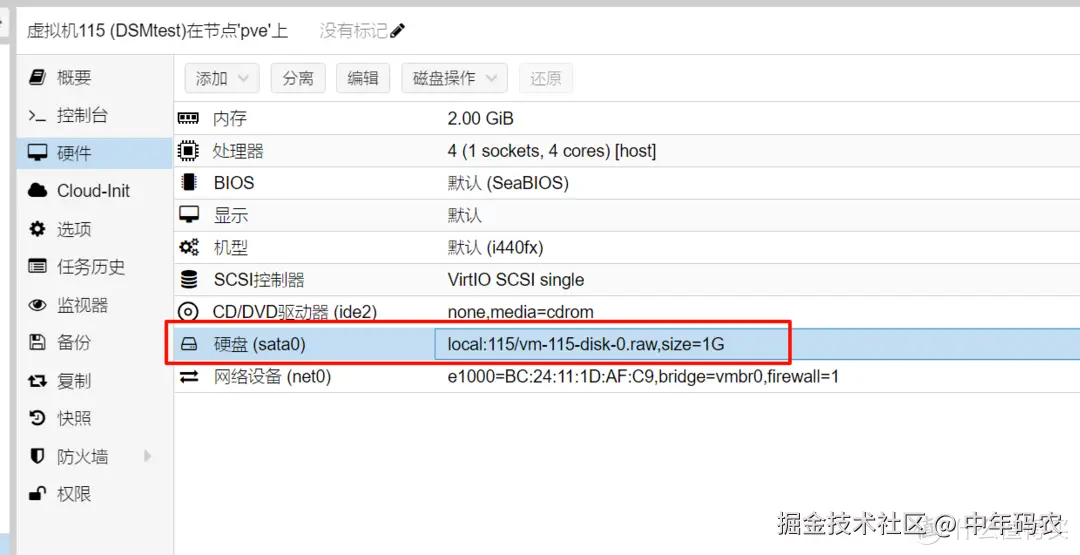1080x555 pixels.
Task: Click the Snapshots (快照) history icon
Action: (37, 418)
